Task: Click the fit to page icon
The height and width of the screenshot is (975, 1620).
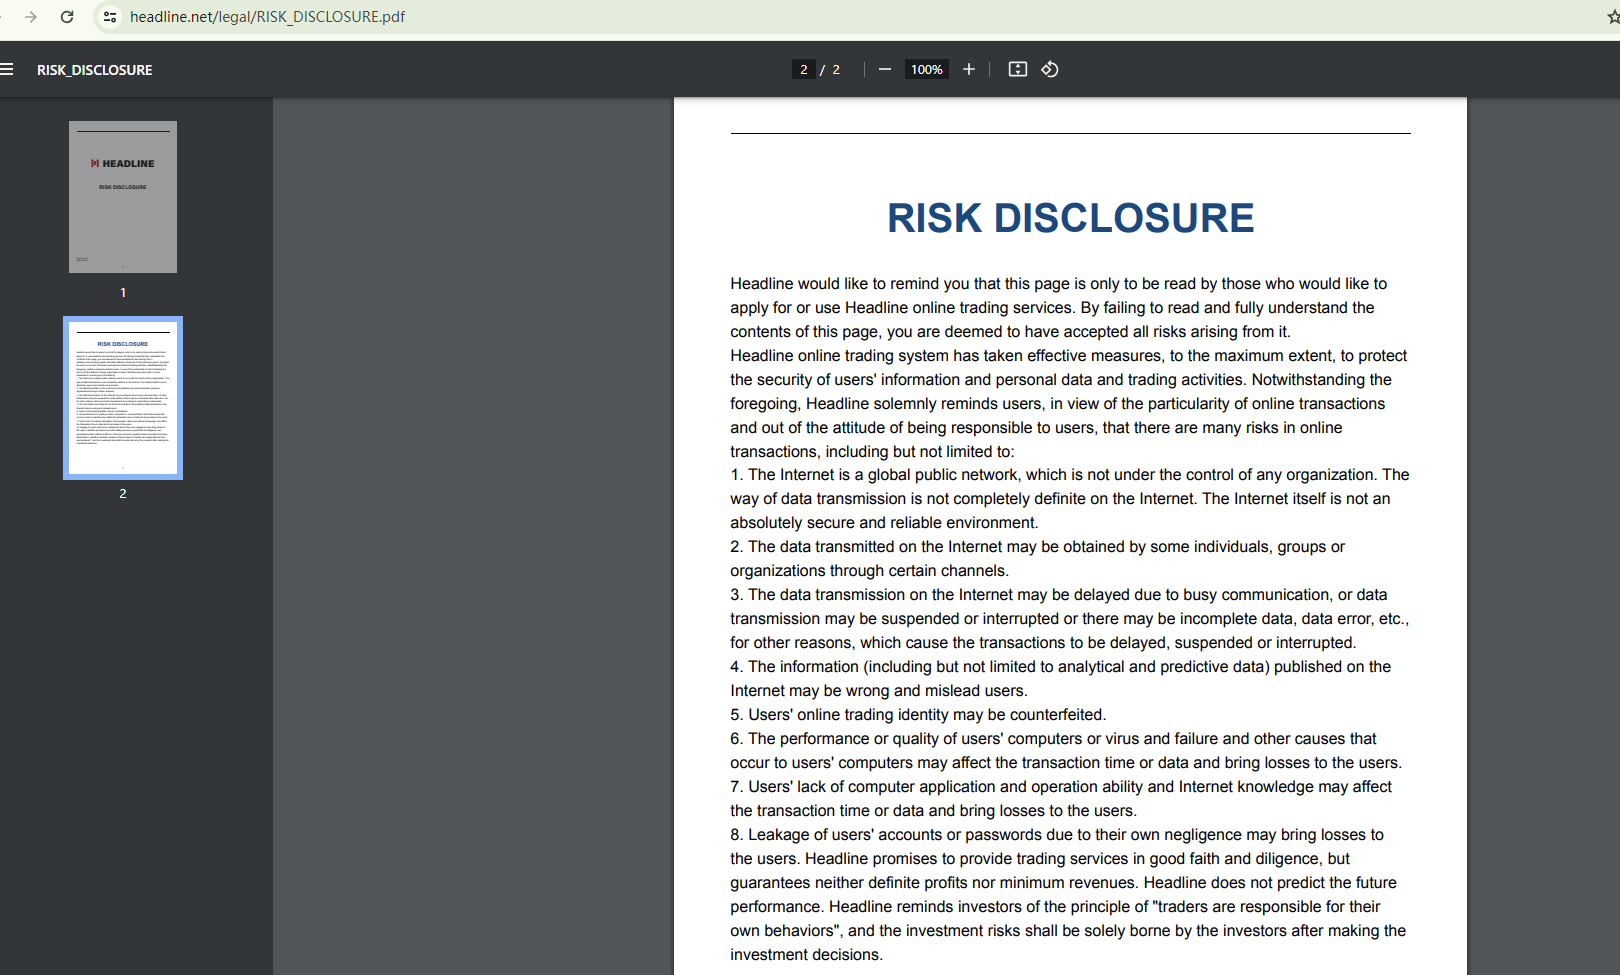Action: (x=1018, y=69)
